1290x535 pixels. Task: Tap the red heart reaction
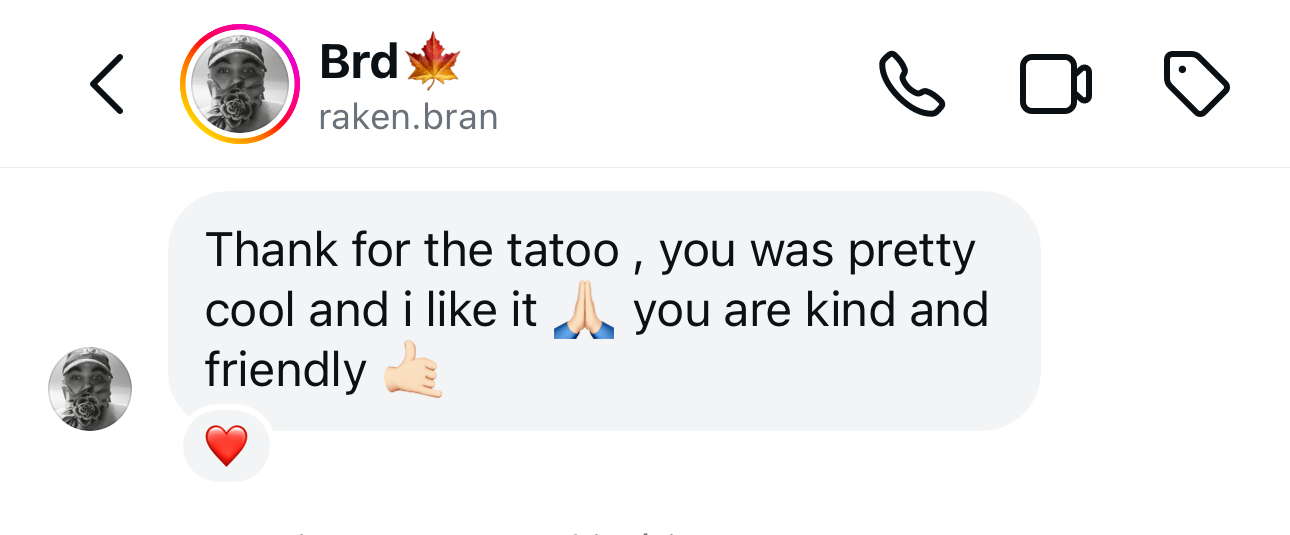[x=226, y=445]
